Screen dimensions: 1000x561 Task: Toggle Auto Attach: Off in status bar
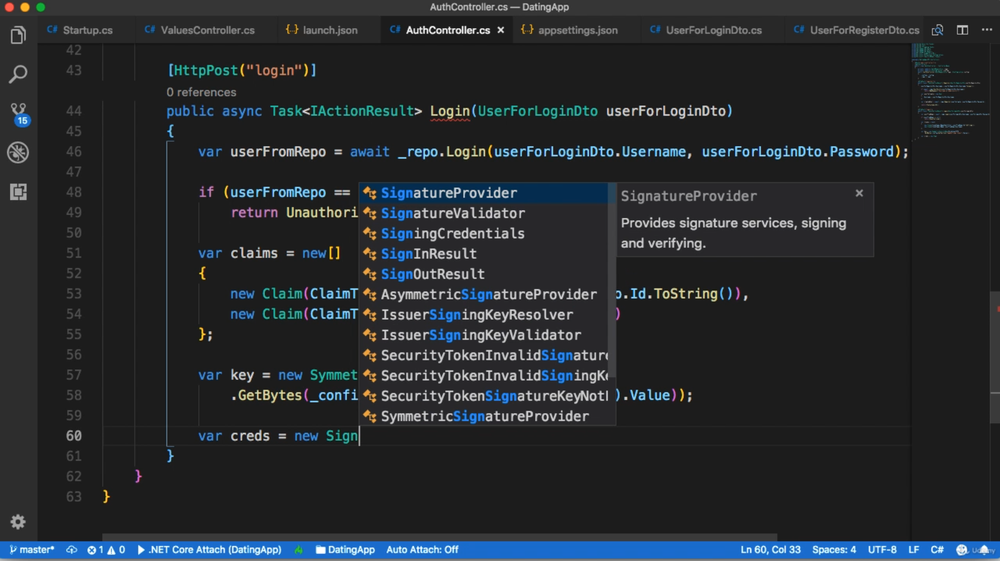pos(422,550)
